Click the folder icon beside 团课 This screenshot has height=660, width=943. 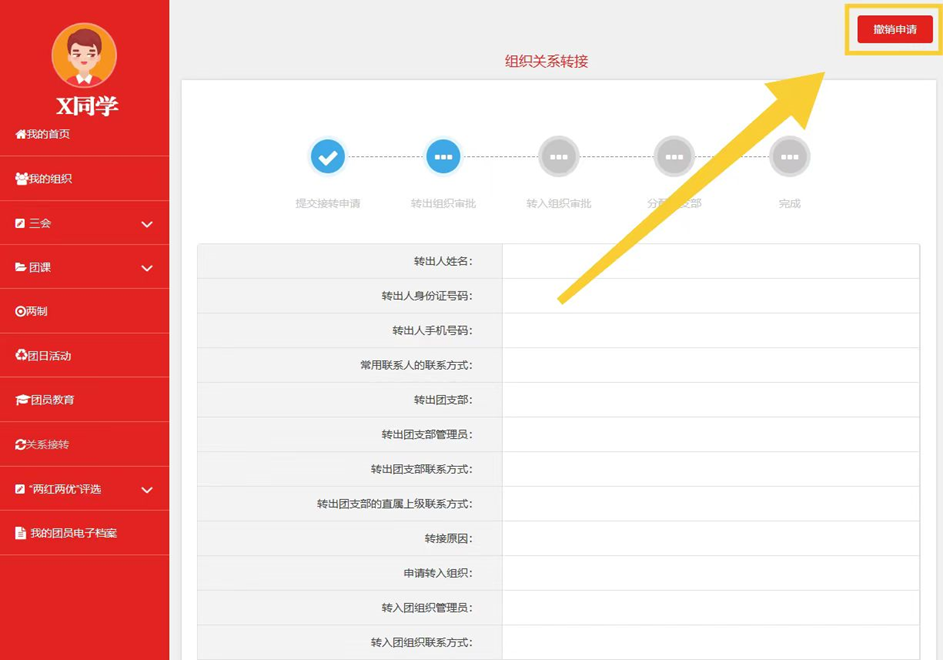tap(20, 268)
